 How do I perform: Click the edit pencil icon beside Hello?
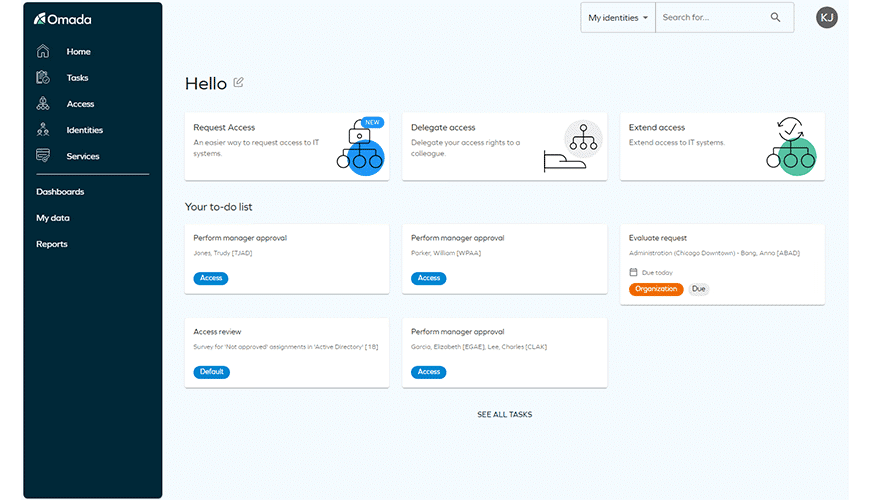tap(238, 83)
